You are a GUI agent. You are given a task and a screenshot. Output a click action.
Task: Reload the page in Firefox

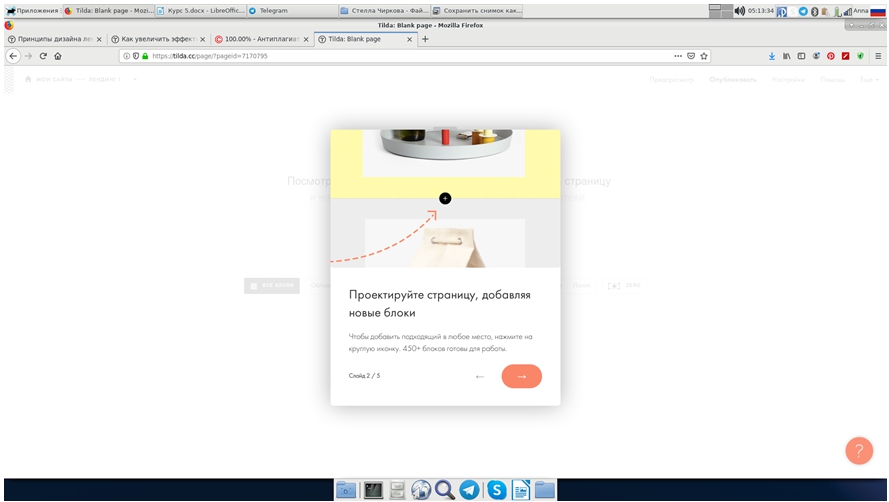click(43, 56)
